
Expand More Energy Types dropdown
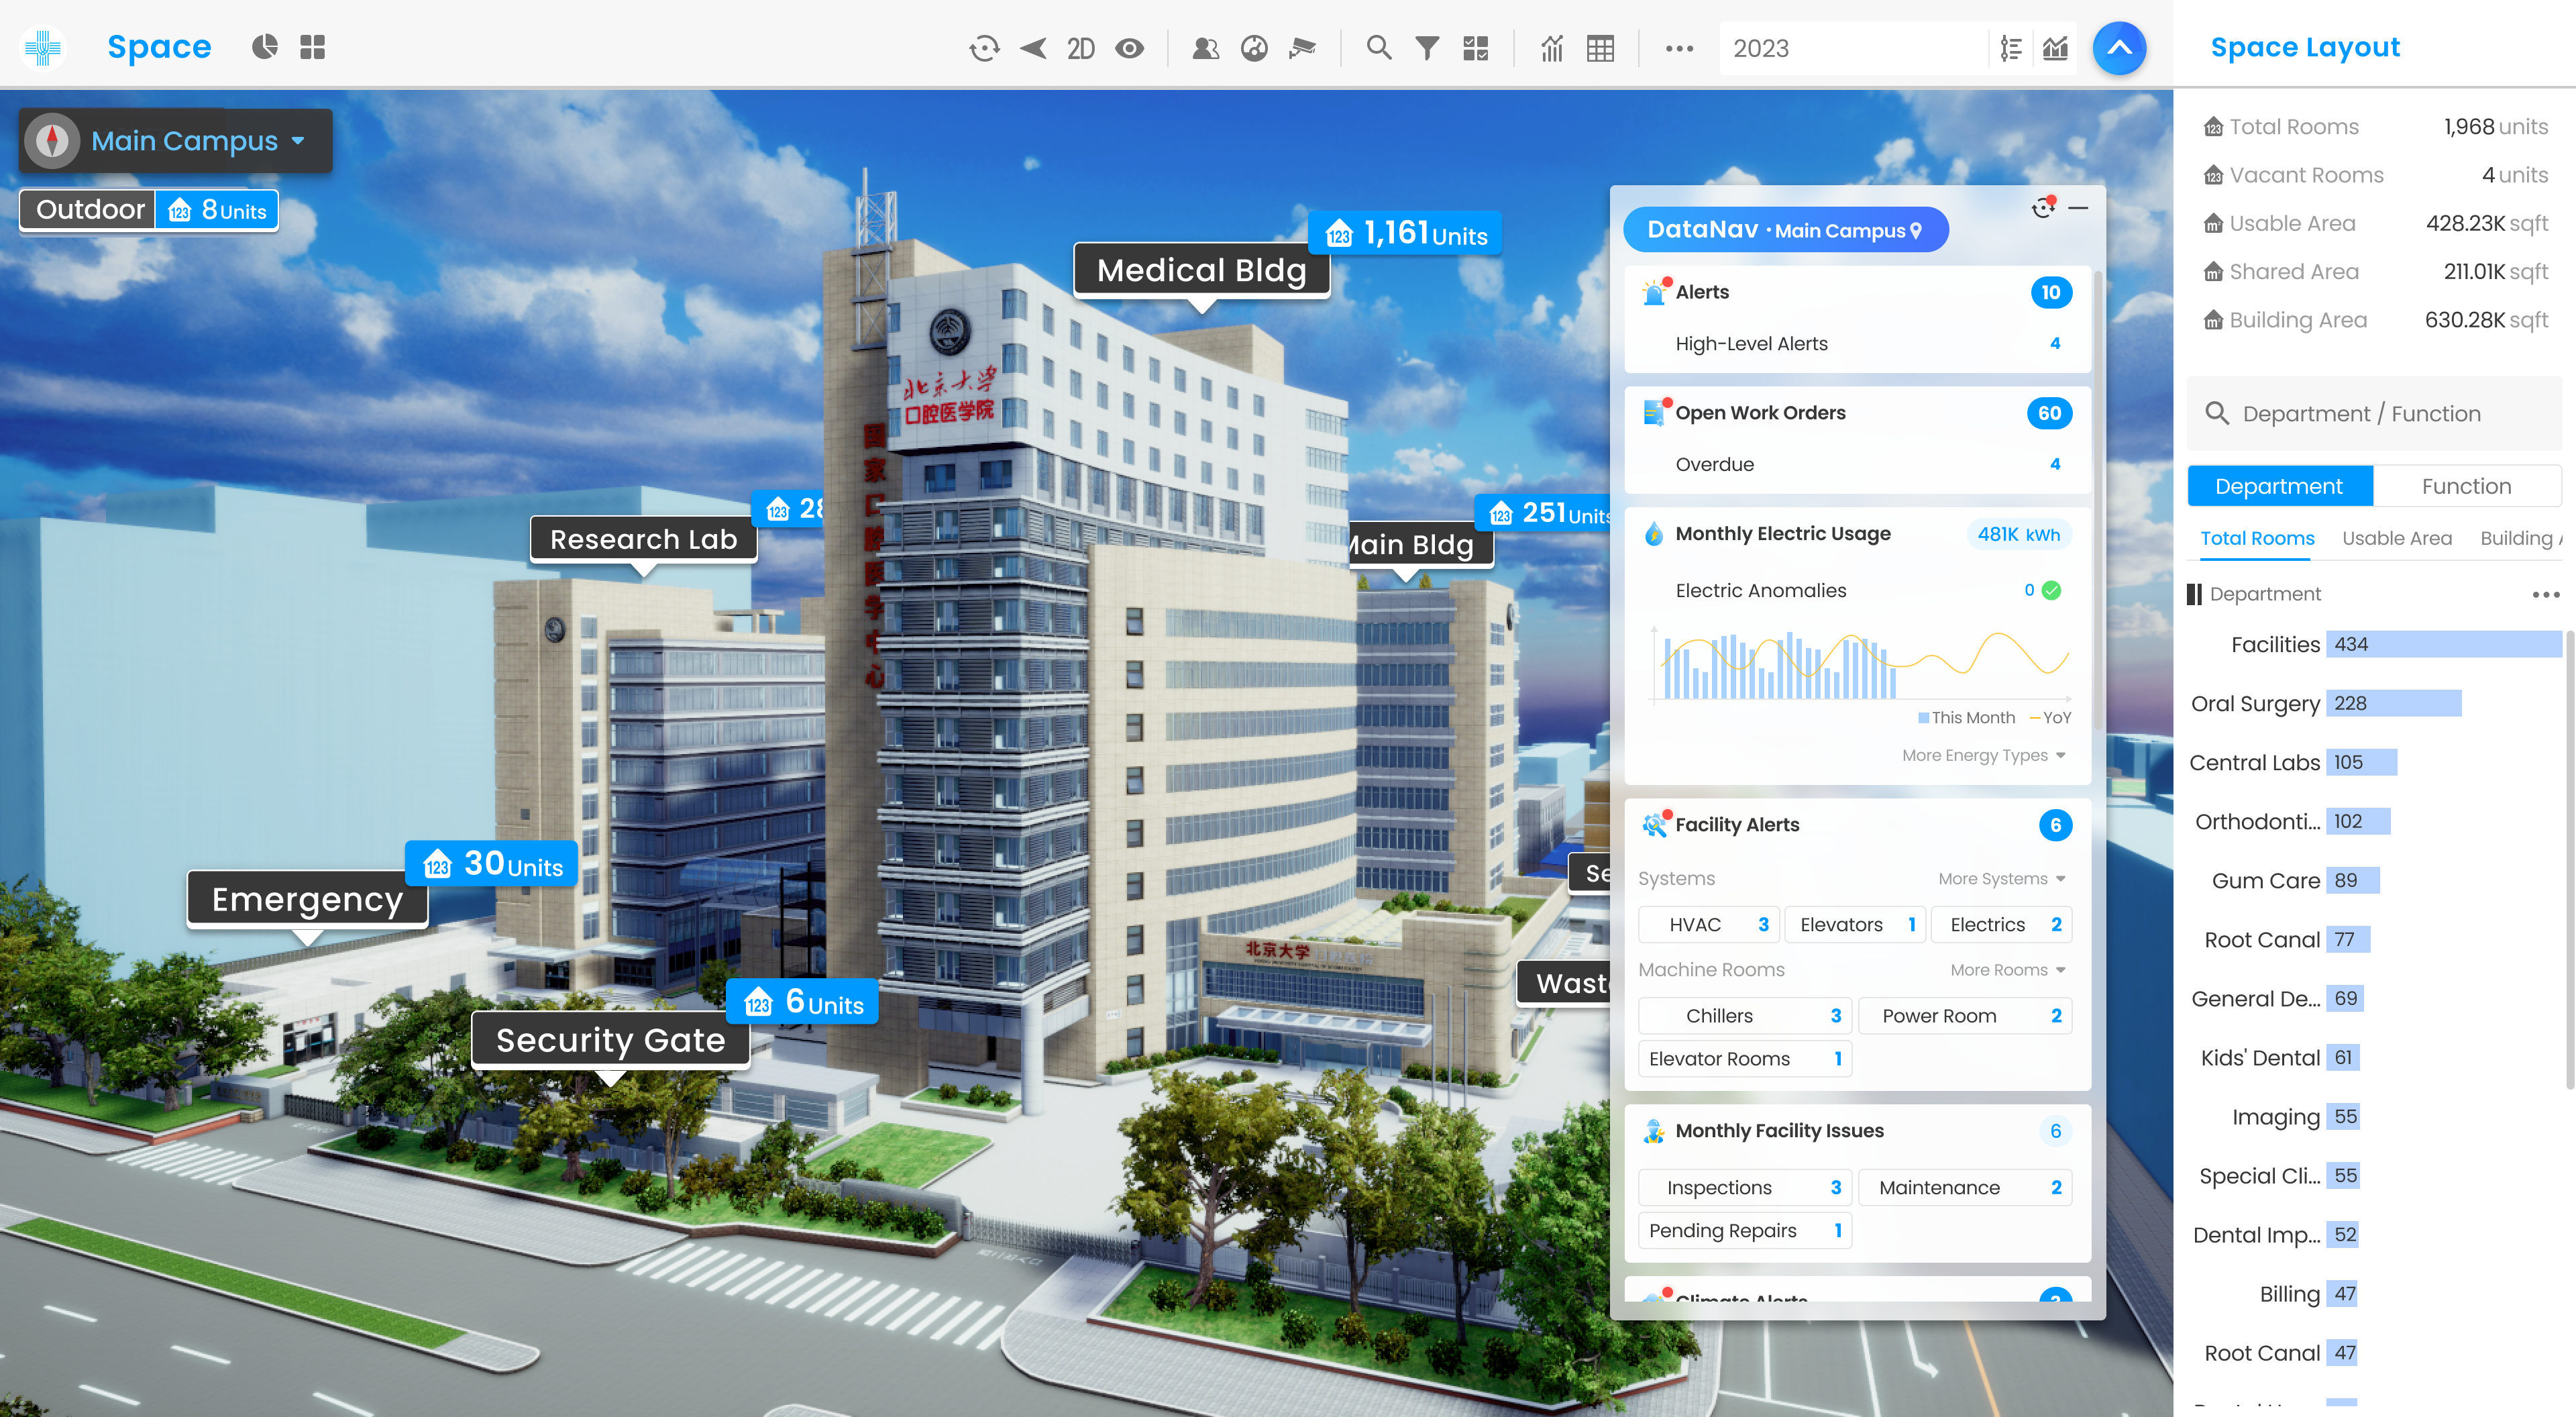pyautogui.click(x=1983, y=755)
